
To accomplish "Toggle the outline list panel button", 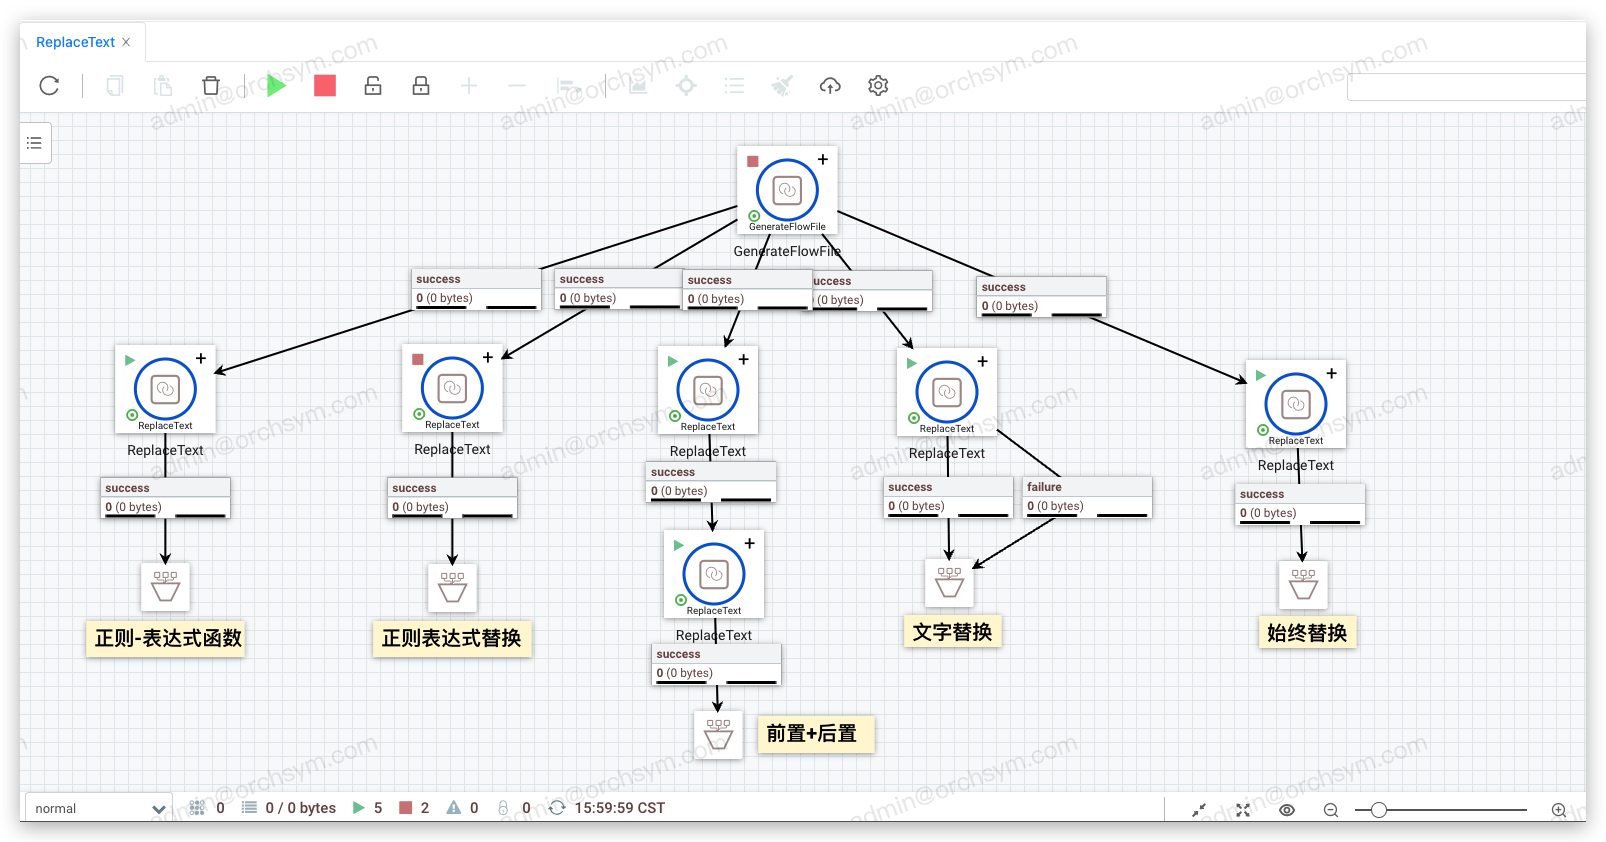I will click(x=35, y=143).
